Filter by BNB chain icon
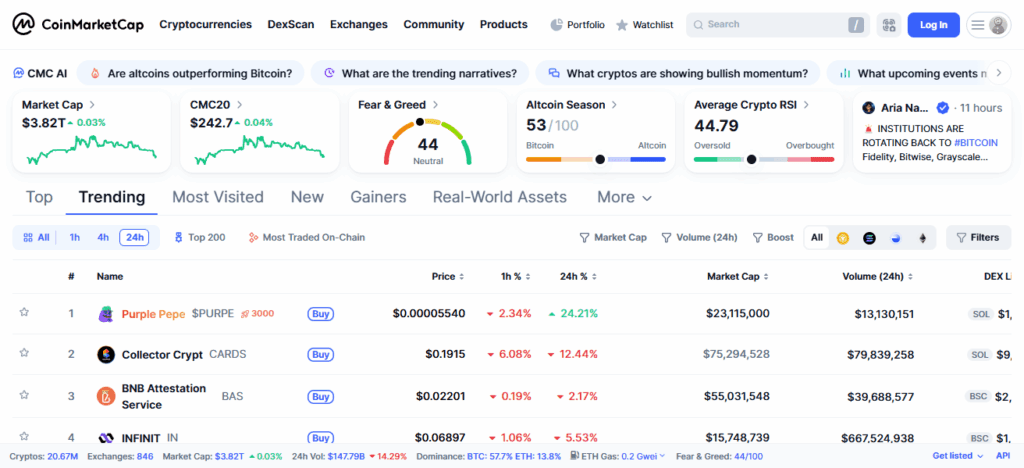The width and height of the screenshot is (1024, 468). pos(842,238)
